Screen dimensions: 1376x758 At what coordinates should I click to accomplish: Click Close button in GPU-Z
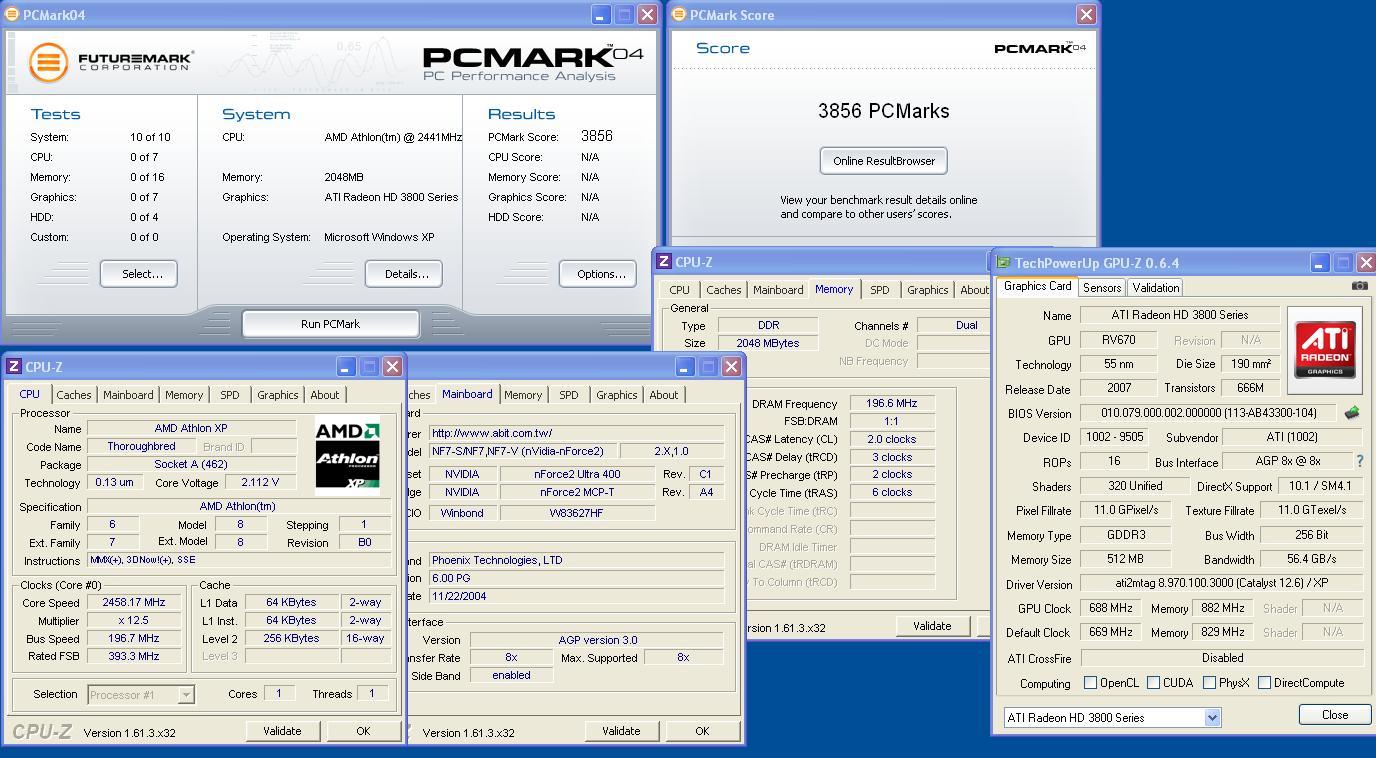[x=1335, y=715]
